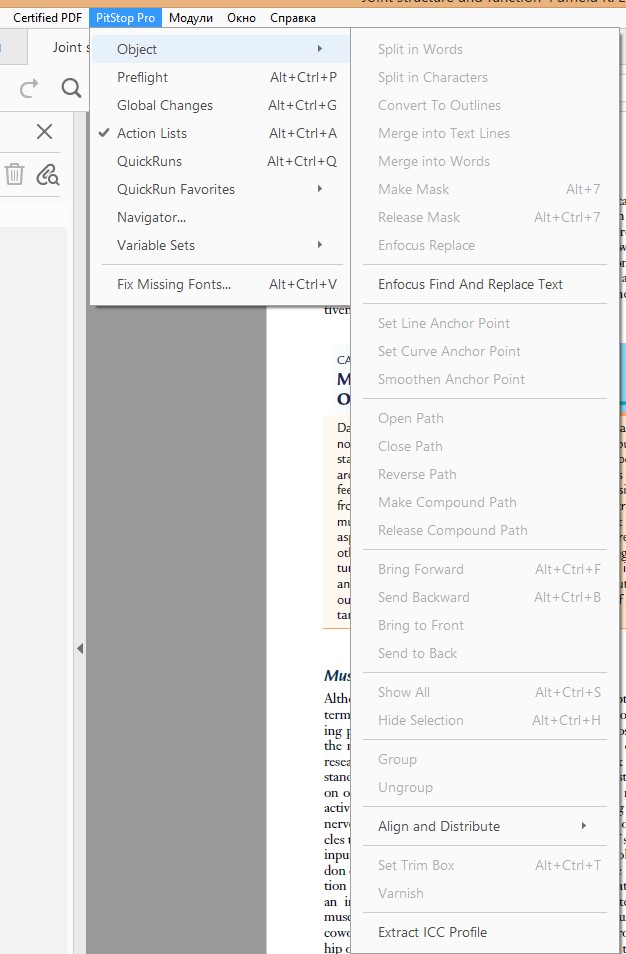Click the trash delete icon
The height and width of the screenshot is (954, 626).
(x=14, y=174)
